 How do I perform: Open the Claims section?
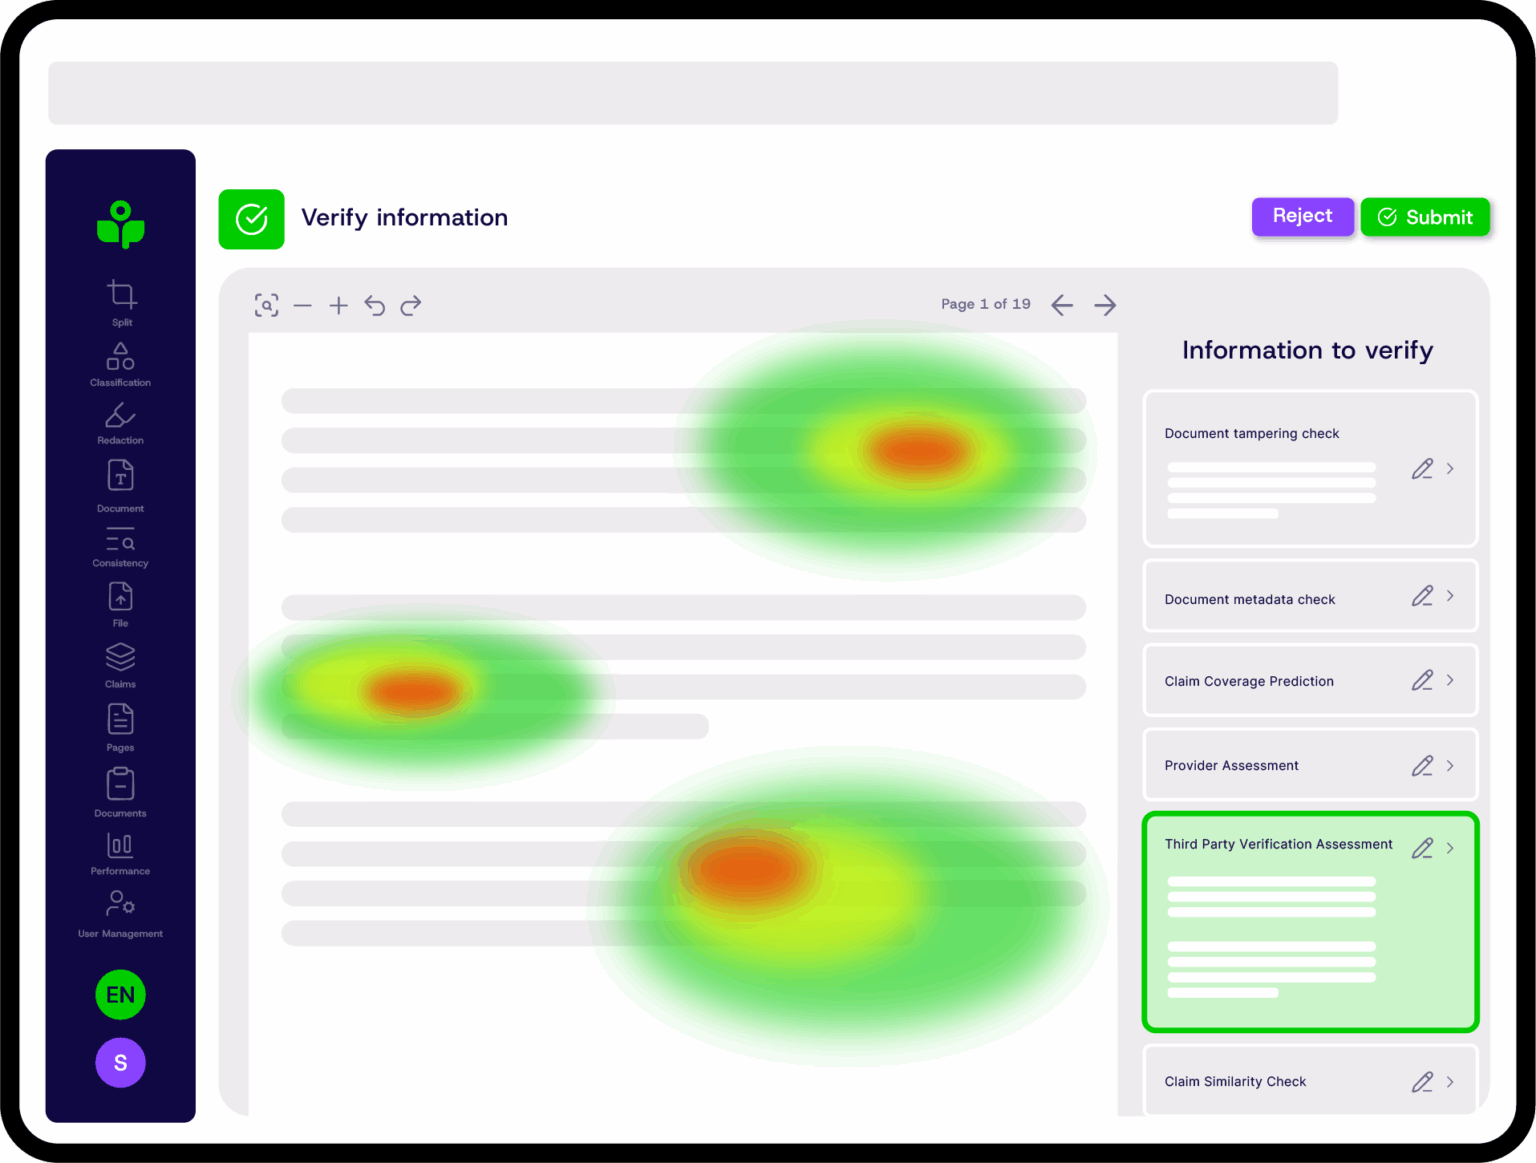coord(120,660)
